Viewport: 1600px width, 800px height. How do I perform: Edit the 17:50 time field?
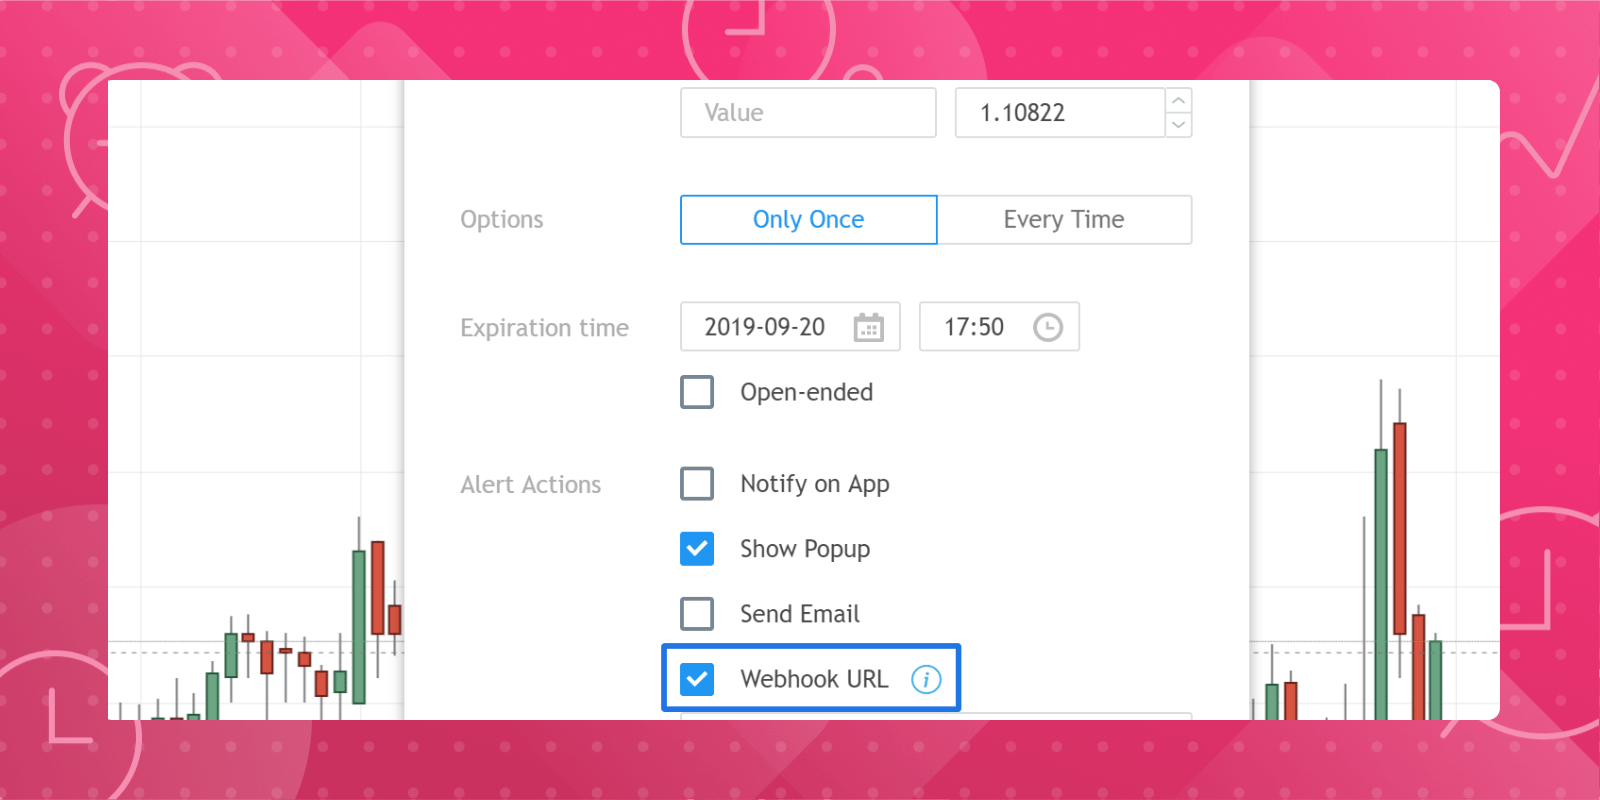coord(999,327)
